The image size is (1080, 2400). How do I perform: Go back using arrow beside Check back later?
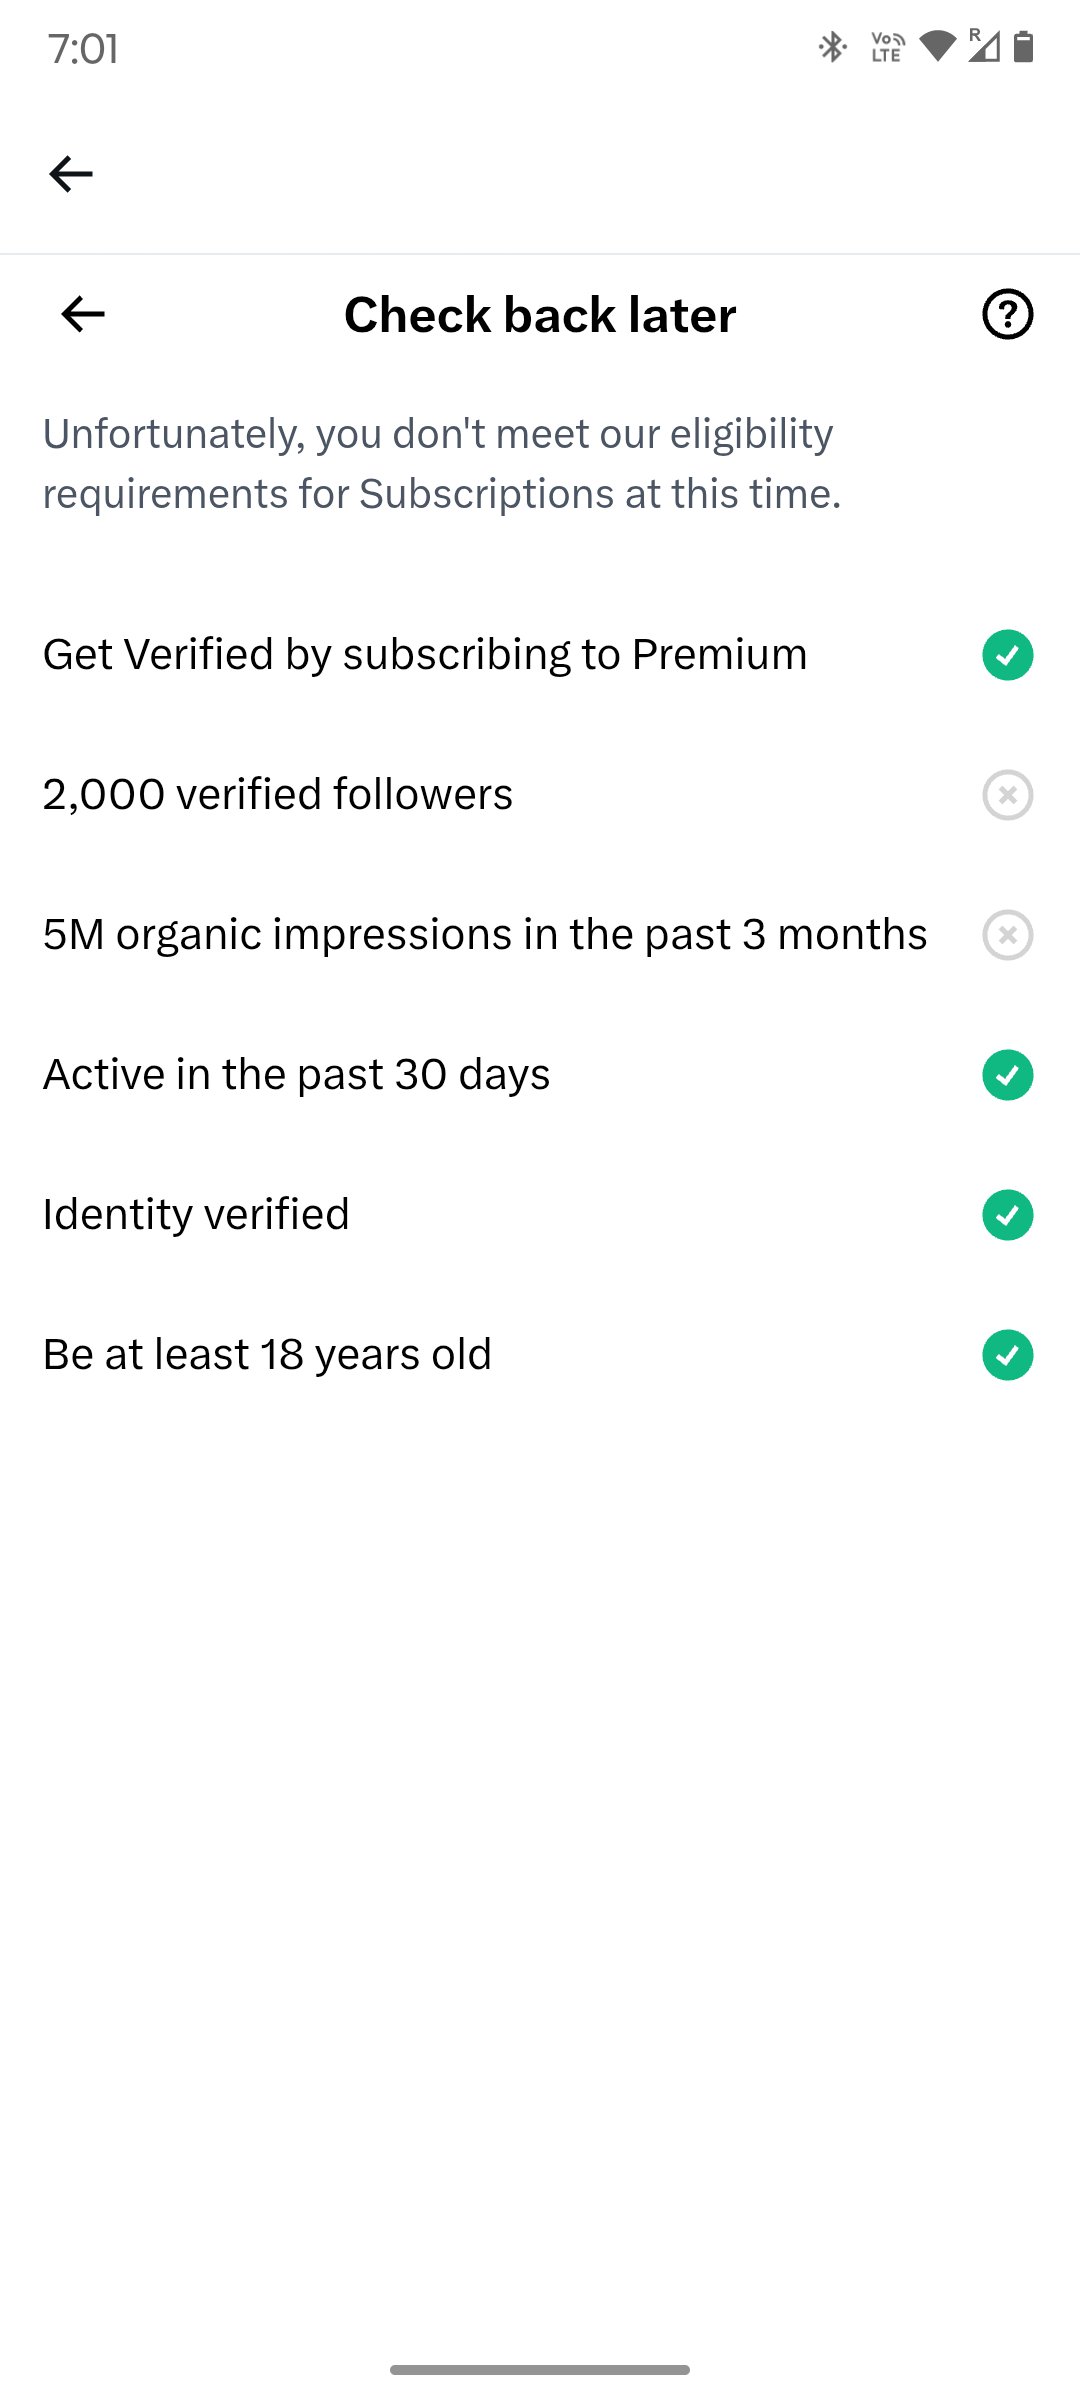(83, 314)
